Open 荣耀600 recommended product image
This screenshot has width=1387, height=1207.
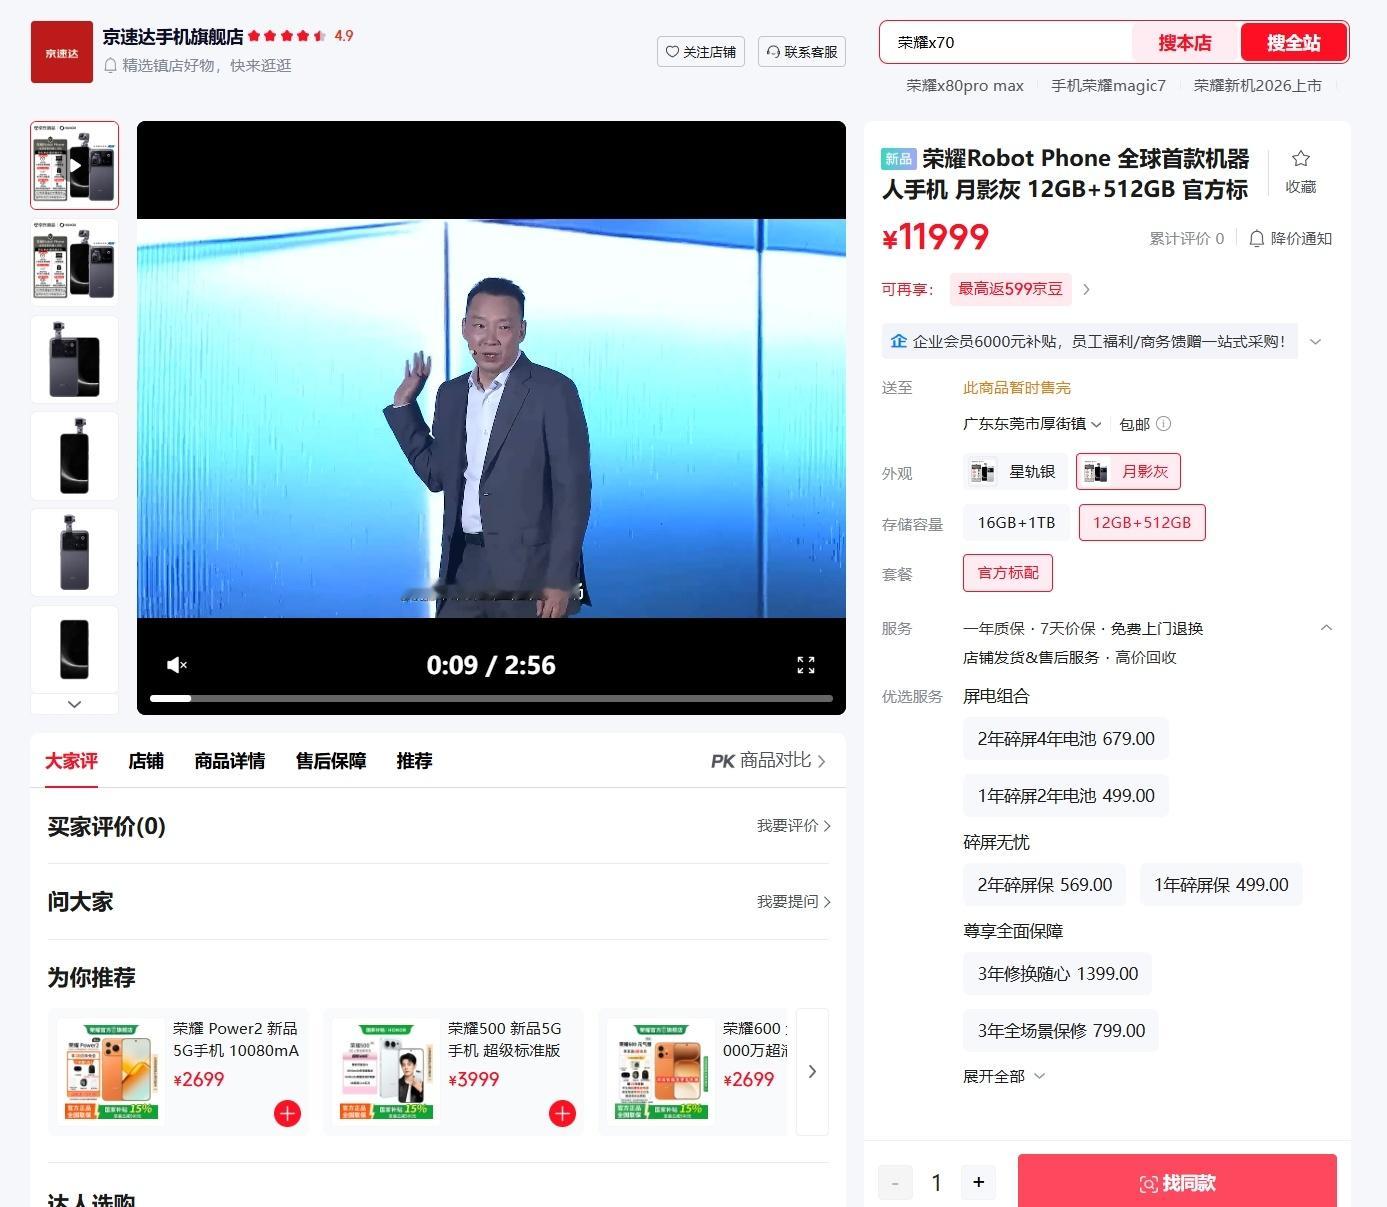pyautogui.click(x=661, y=1070)
